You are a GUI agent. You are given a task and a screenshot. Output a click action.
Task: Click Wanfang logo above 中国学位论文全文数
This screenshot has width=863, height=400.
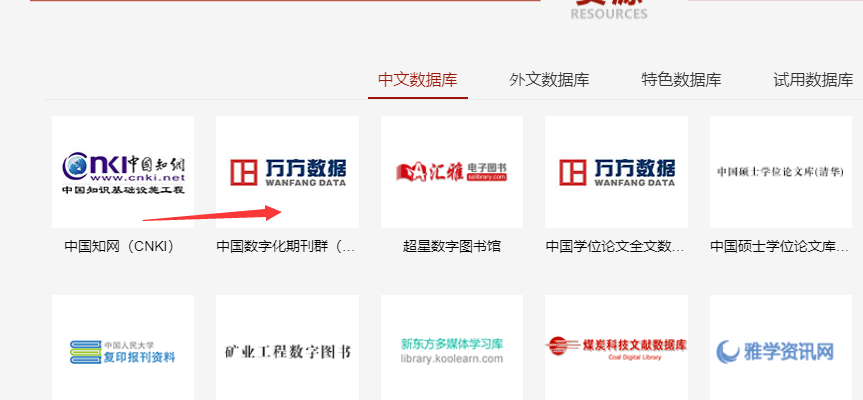tap(616, 172)
